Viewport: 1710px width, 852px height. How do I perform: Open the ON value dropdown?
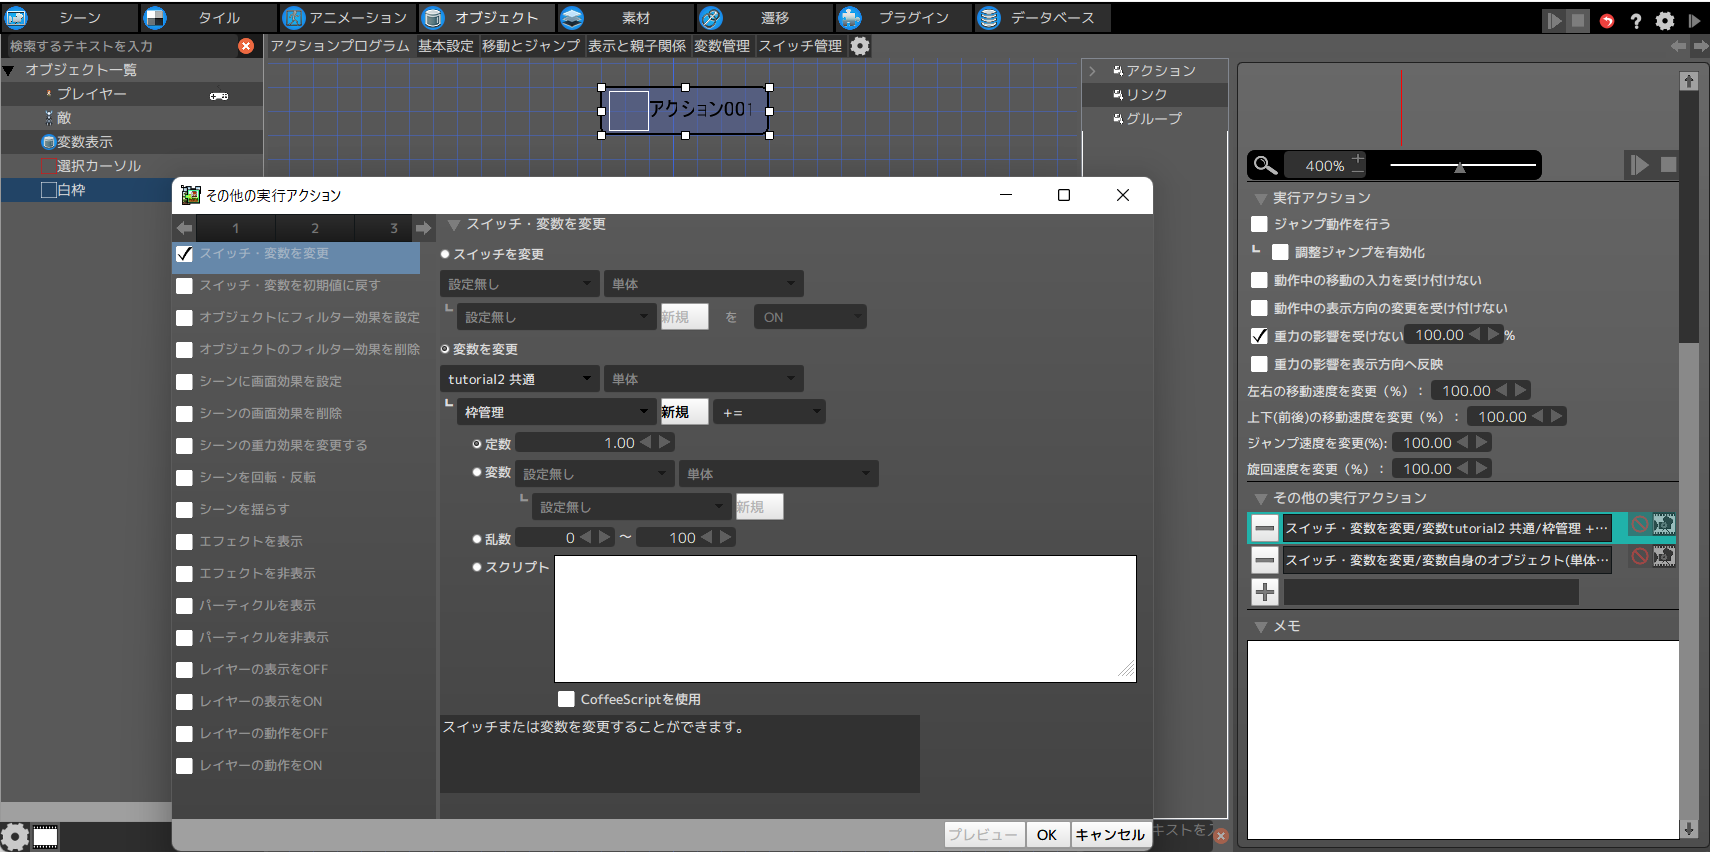coord(810,317)
